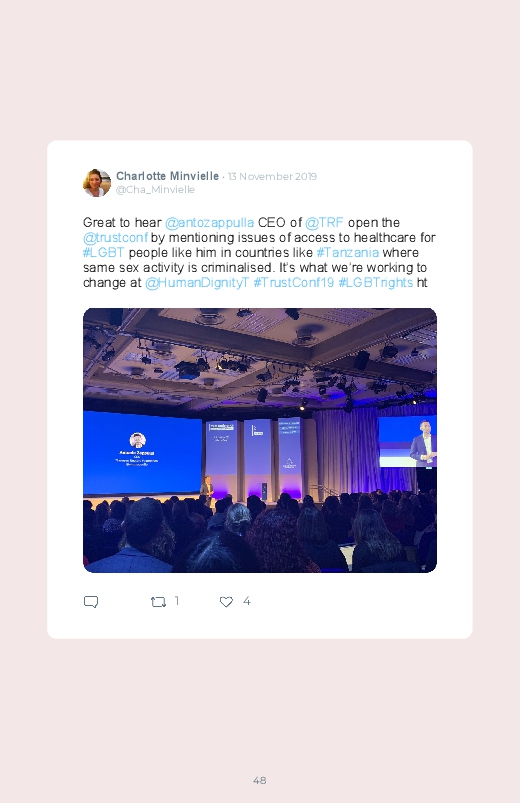
Task: Open the @HumanDignityT mention
Action: (x=197, y=283)
